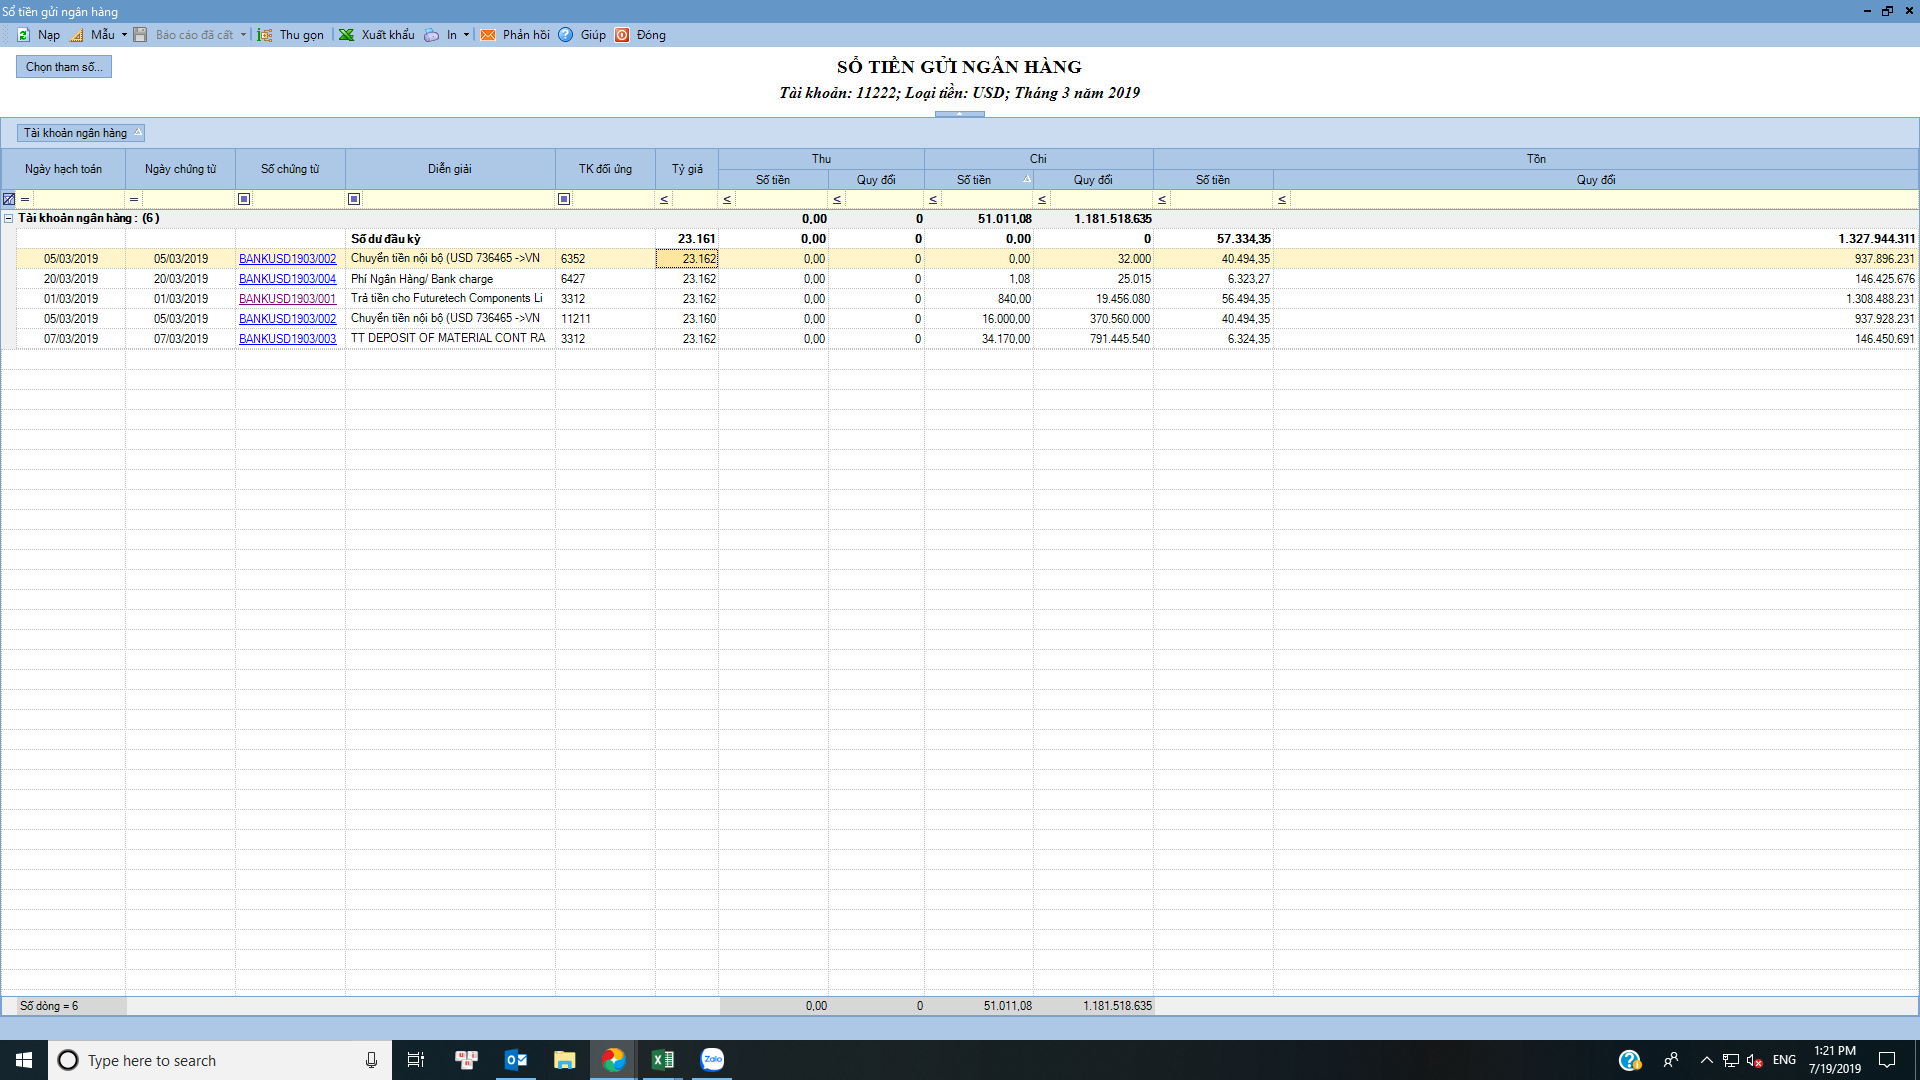Open voucher BANKUSD1903/001 link

[x=288, y=299]
